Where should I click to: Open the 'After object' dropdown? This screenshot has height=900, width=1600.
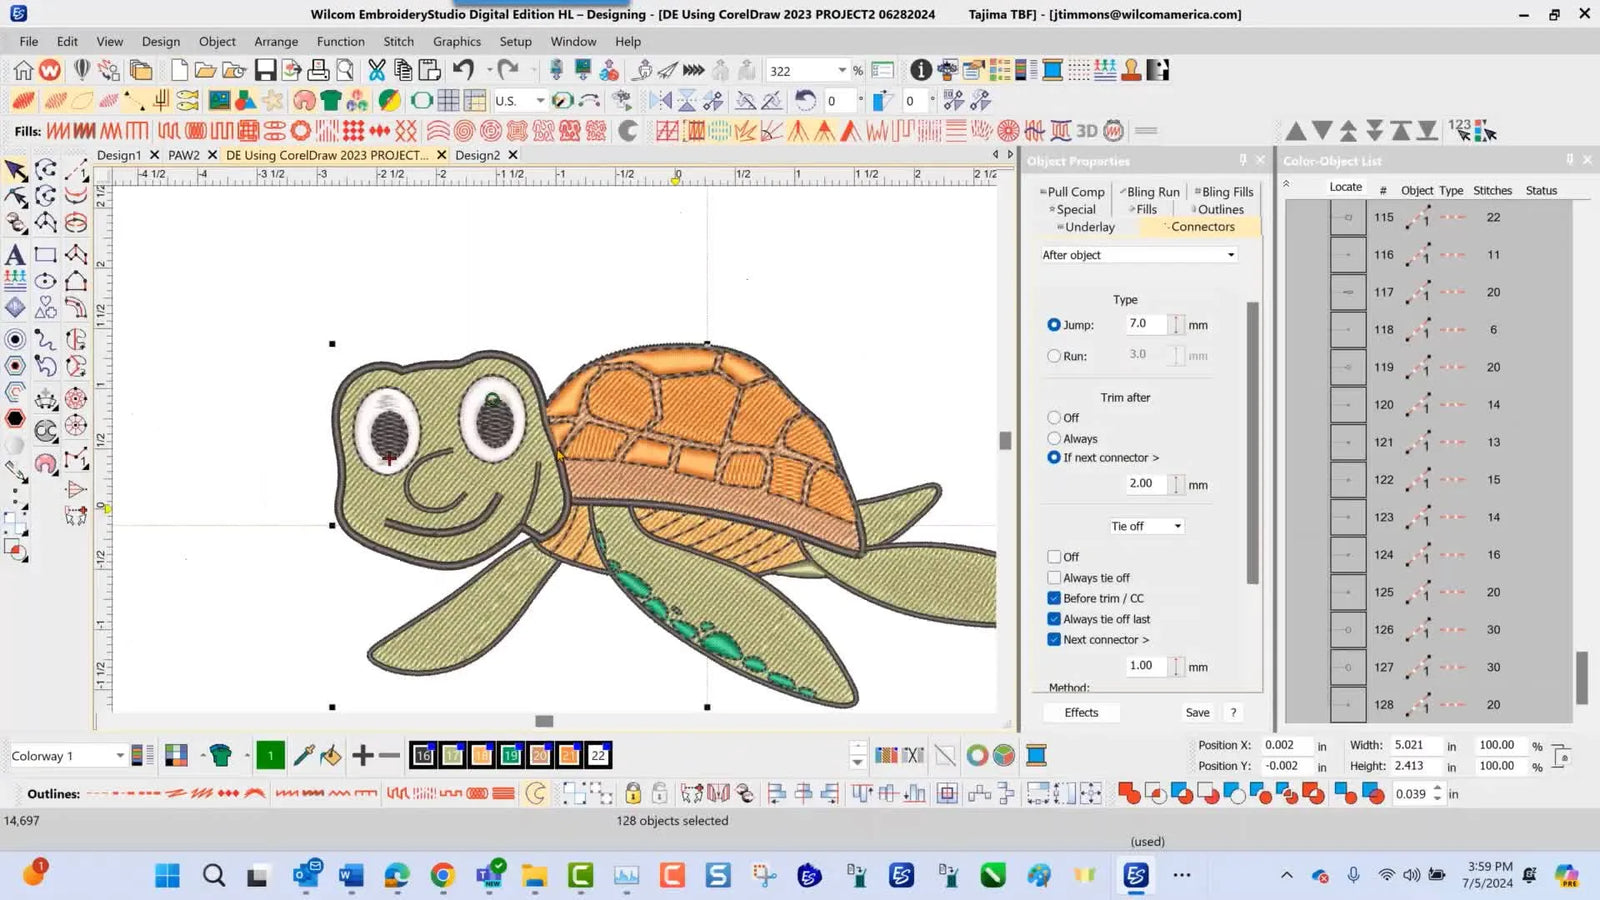point(1139,255)
